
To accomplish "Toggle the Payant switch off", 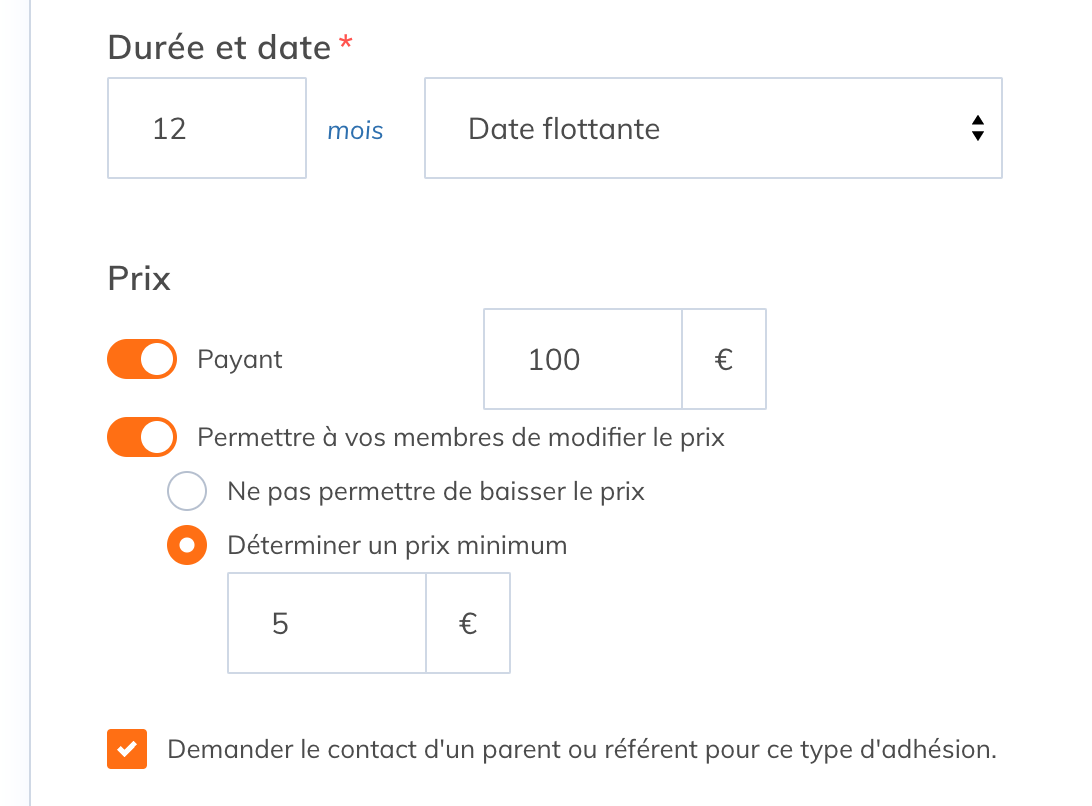I will (x=142, y=359).
